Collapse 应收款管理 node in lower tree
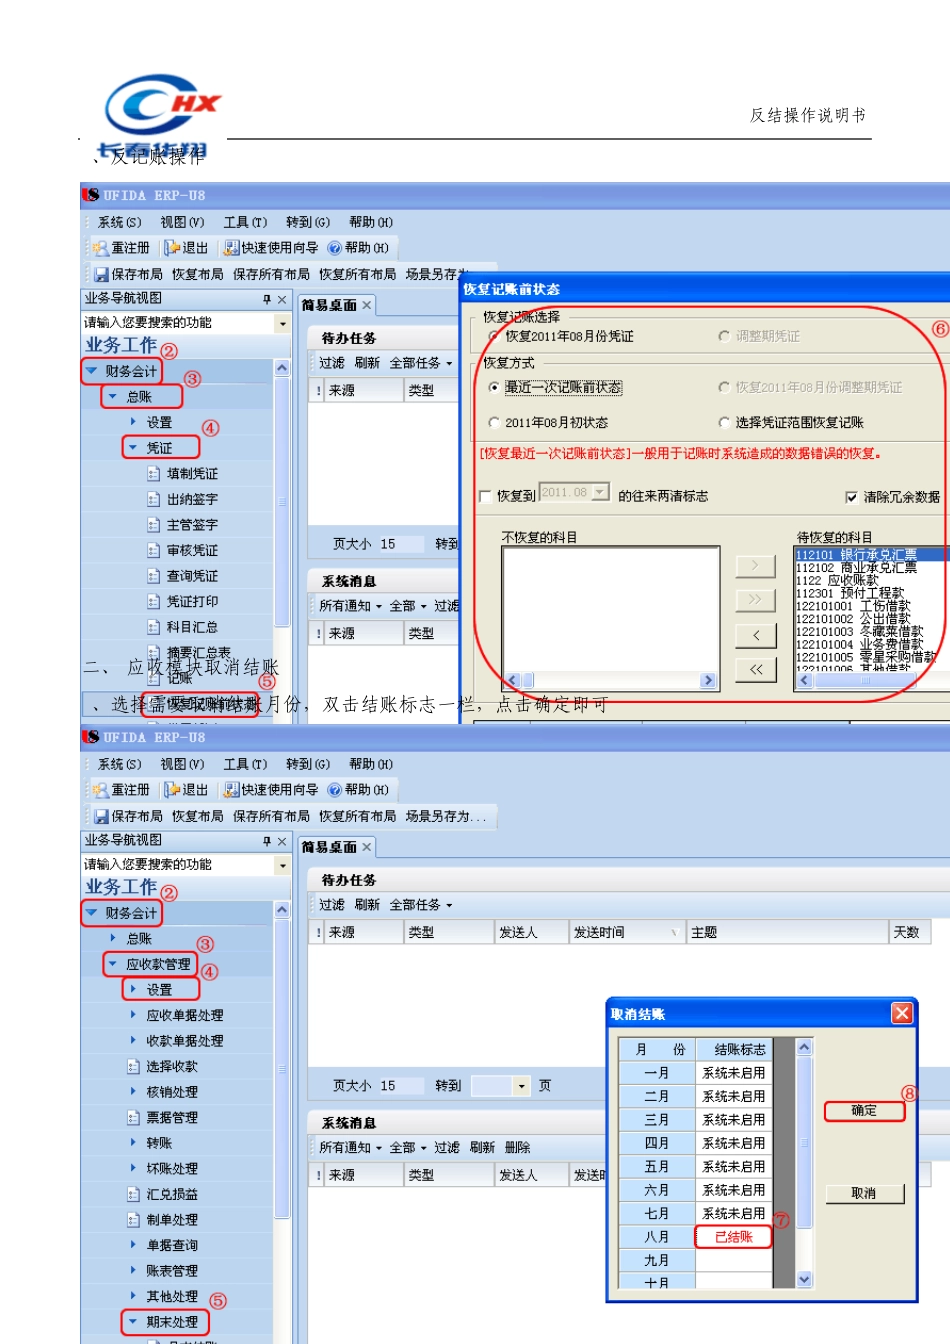The image size is (950, 1344). pyautogui.click(x=112, y=964)
